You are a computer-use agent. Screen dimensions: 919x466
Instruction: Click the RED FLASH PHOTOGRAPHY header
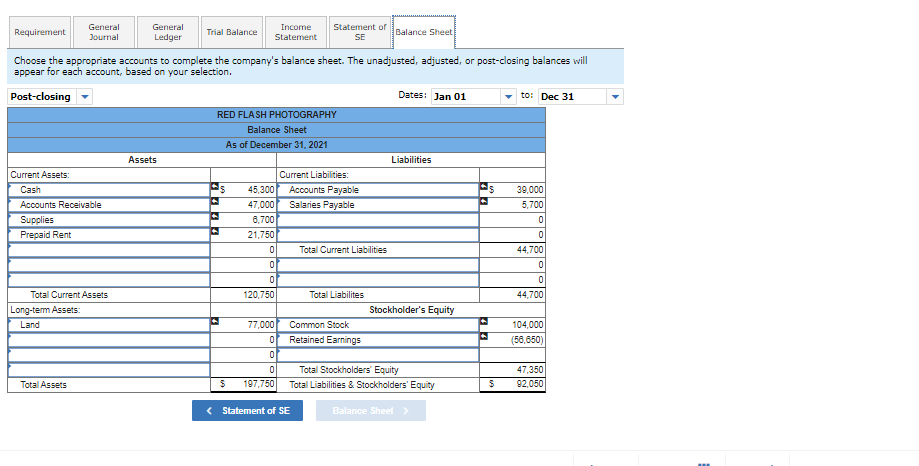pyautogui.click(x=277, y=115)
